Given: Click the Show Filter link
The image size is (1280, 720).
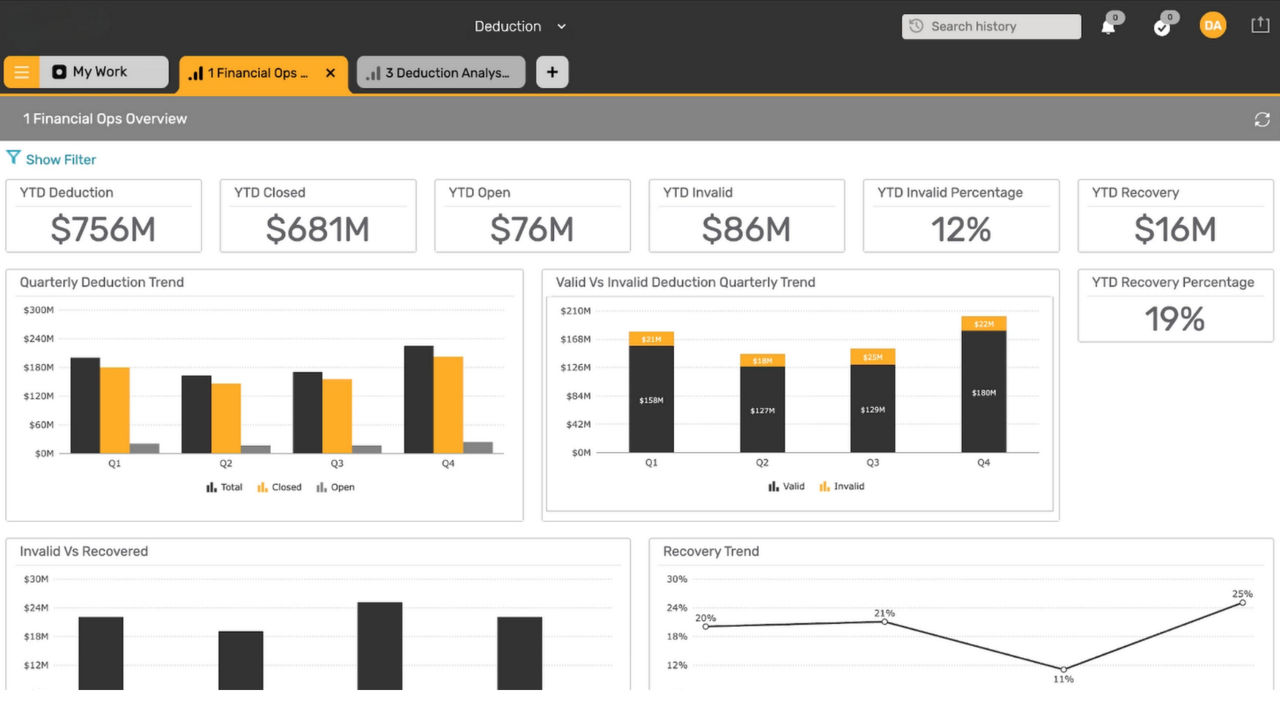Looking at the screenshot, I should tap(61, 160).
